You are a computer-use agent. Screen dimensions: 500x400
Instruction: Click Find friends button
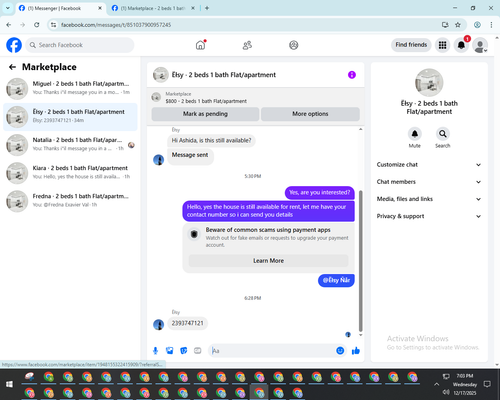point(411,45)
